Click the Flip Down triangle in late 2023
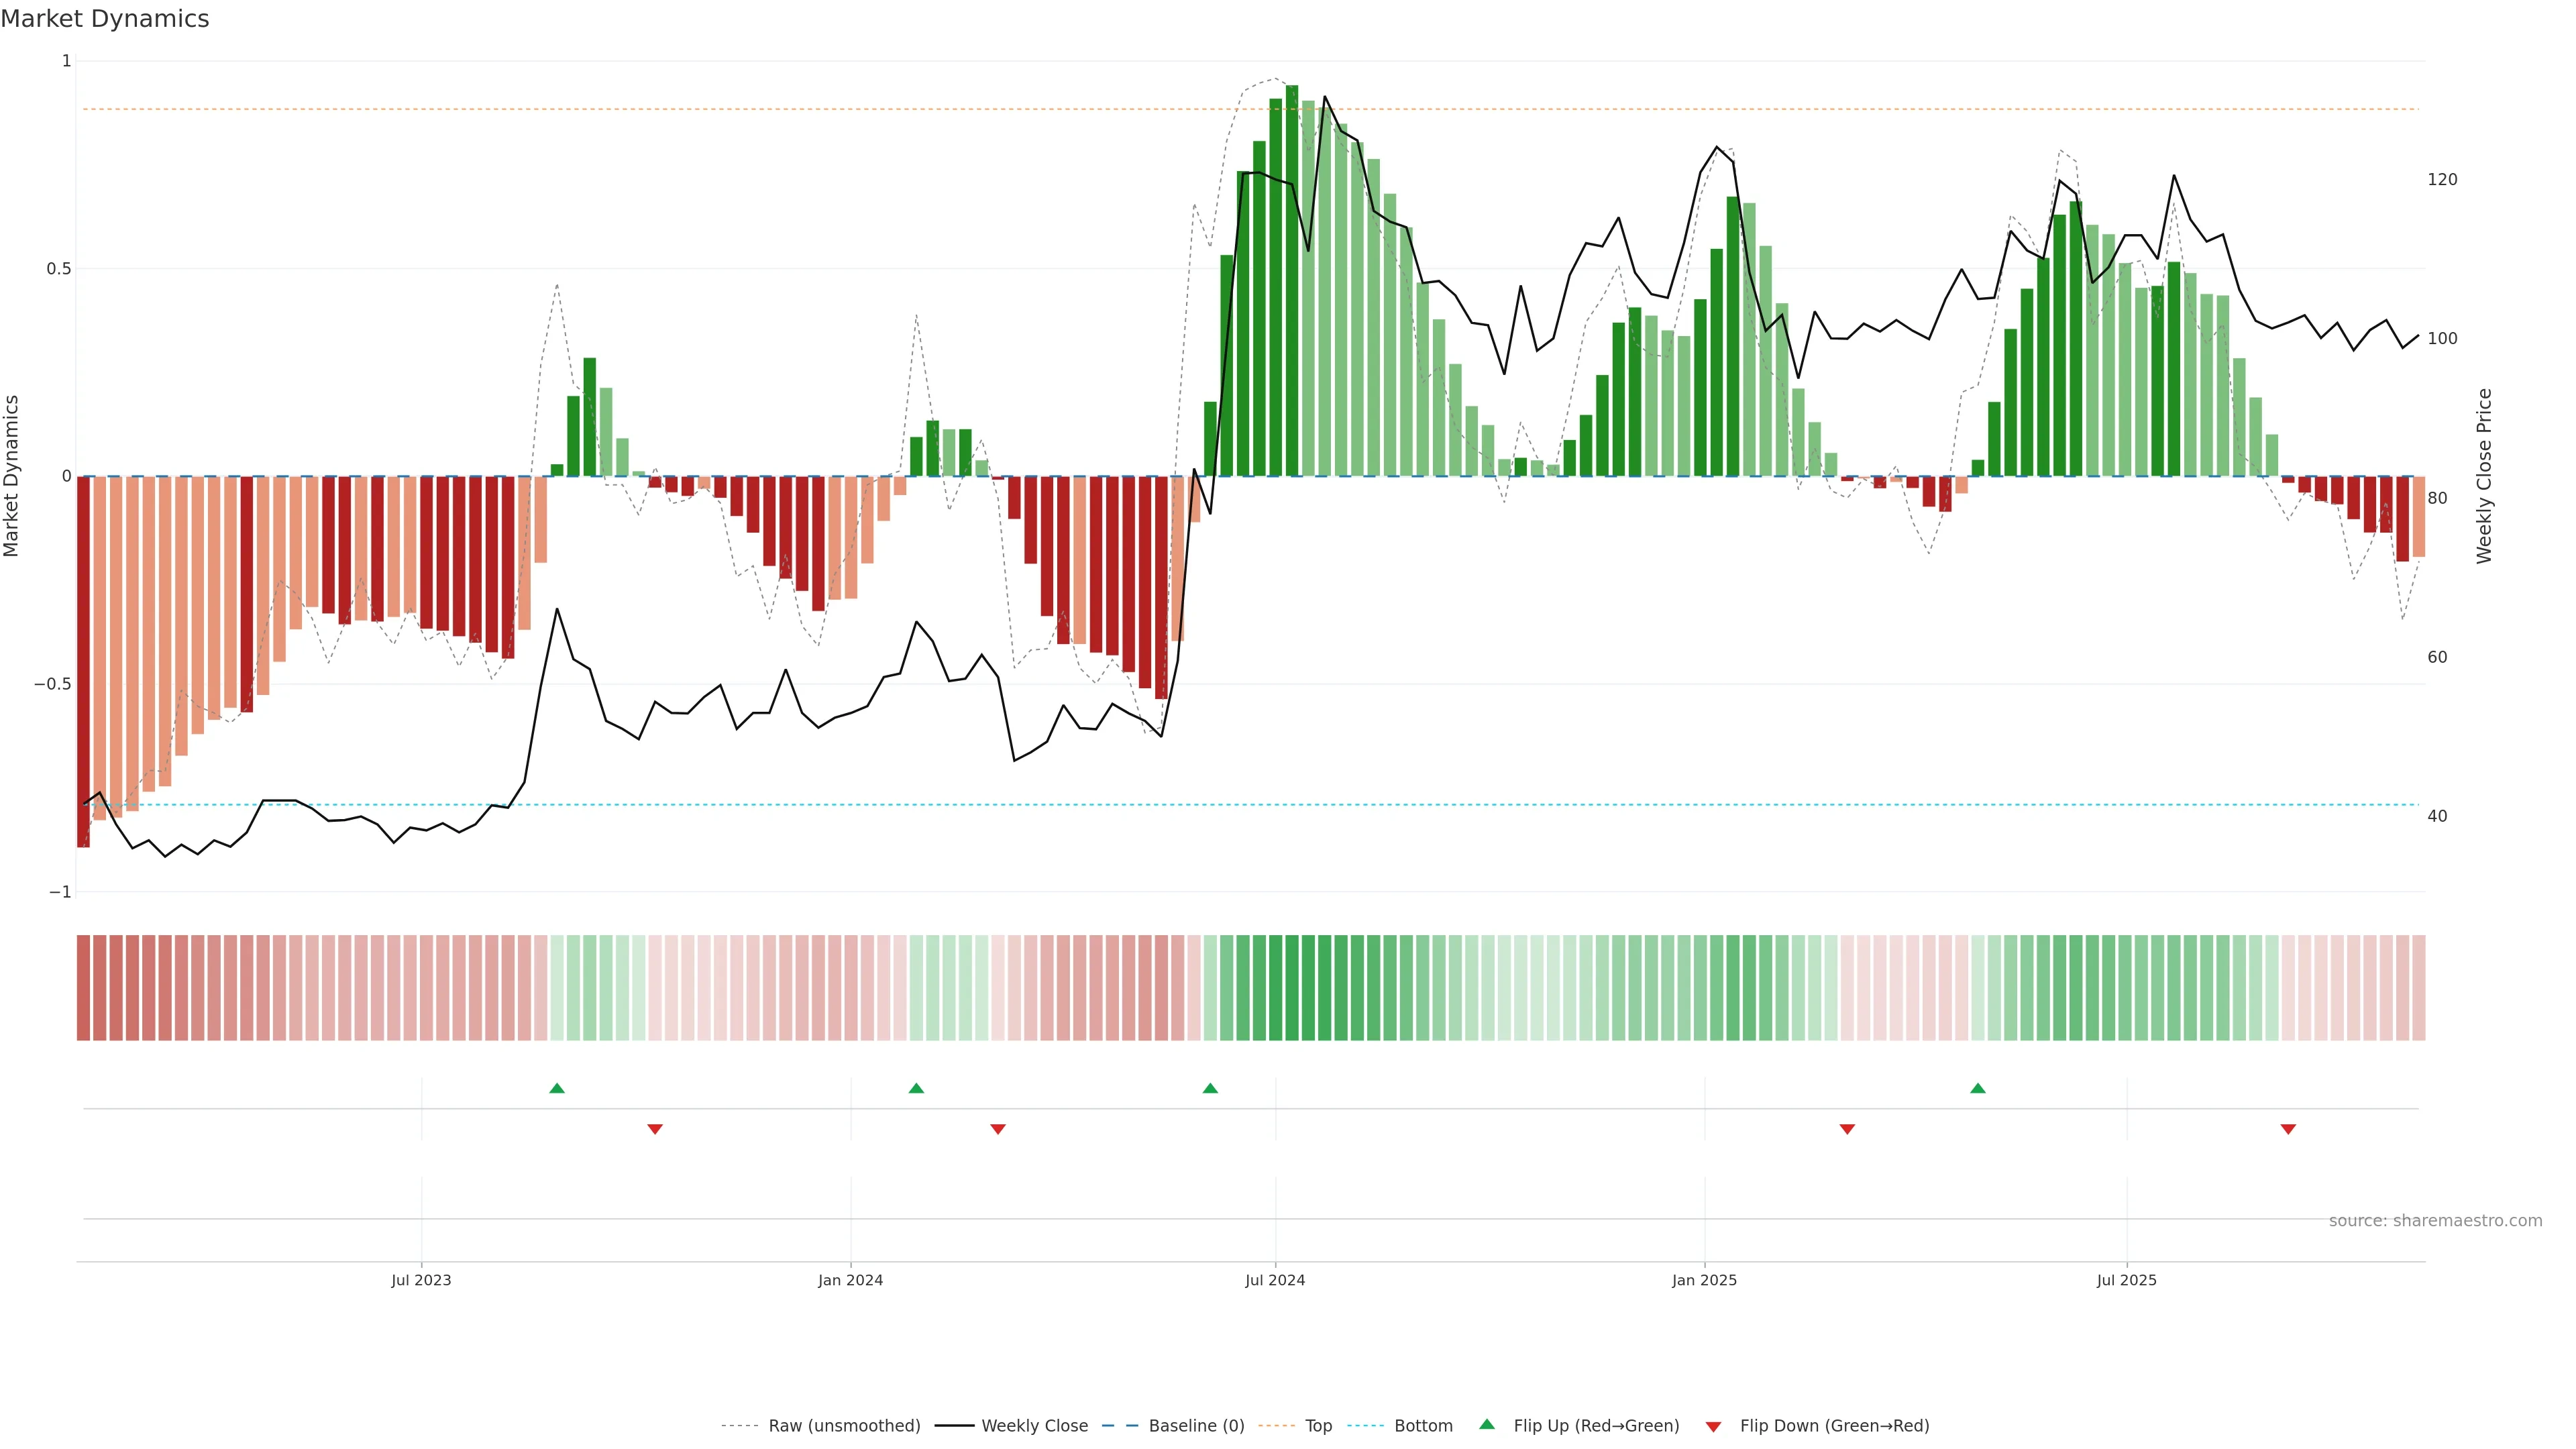The width and height of the screenshot is (2576, 1449). tap(655, 1129)
